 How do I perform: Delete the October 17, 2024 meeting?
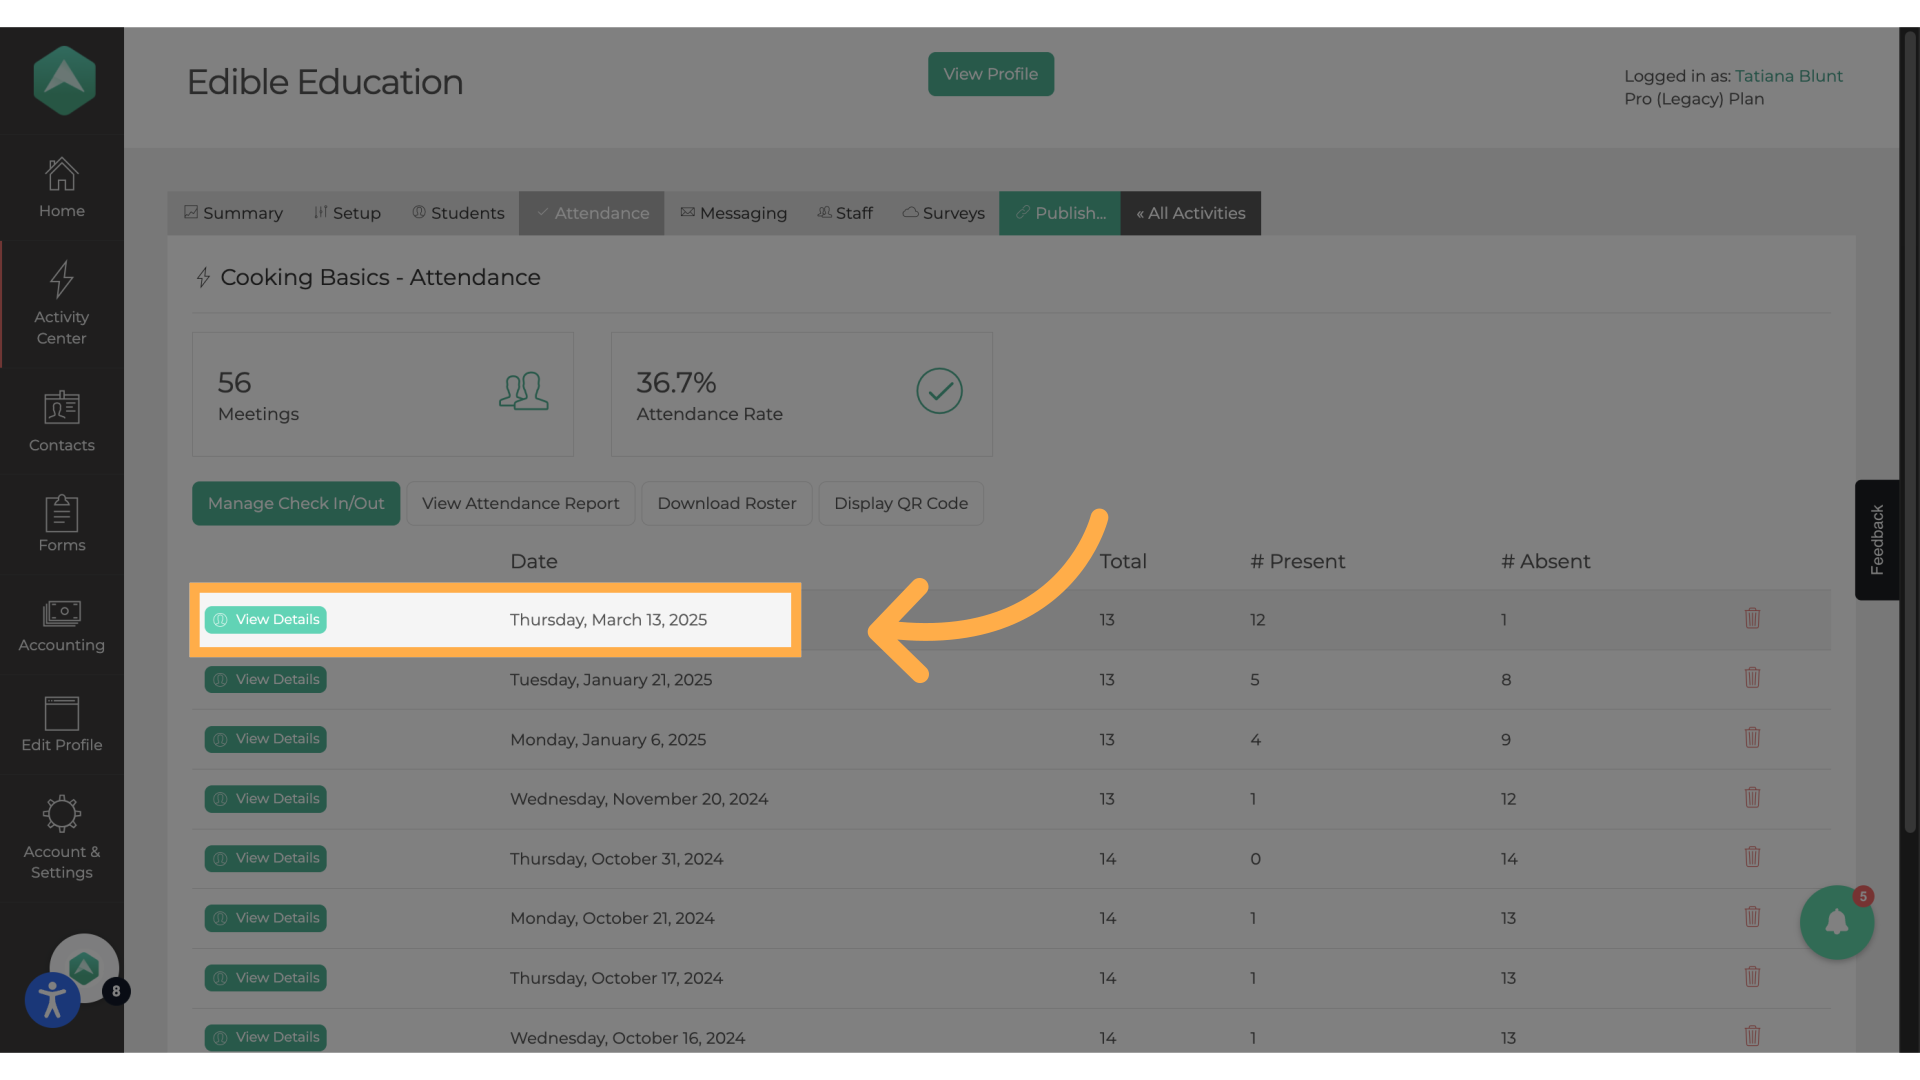pyautogui.click(x=1752, y=977)
